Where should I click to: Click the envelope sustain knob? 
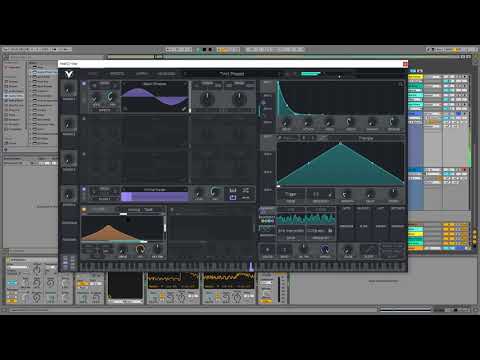click(x=371, y=122)
